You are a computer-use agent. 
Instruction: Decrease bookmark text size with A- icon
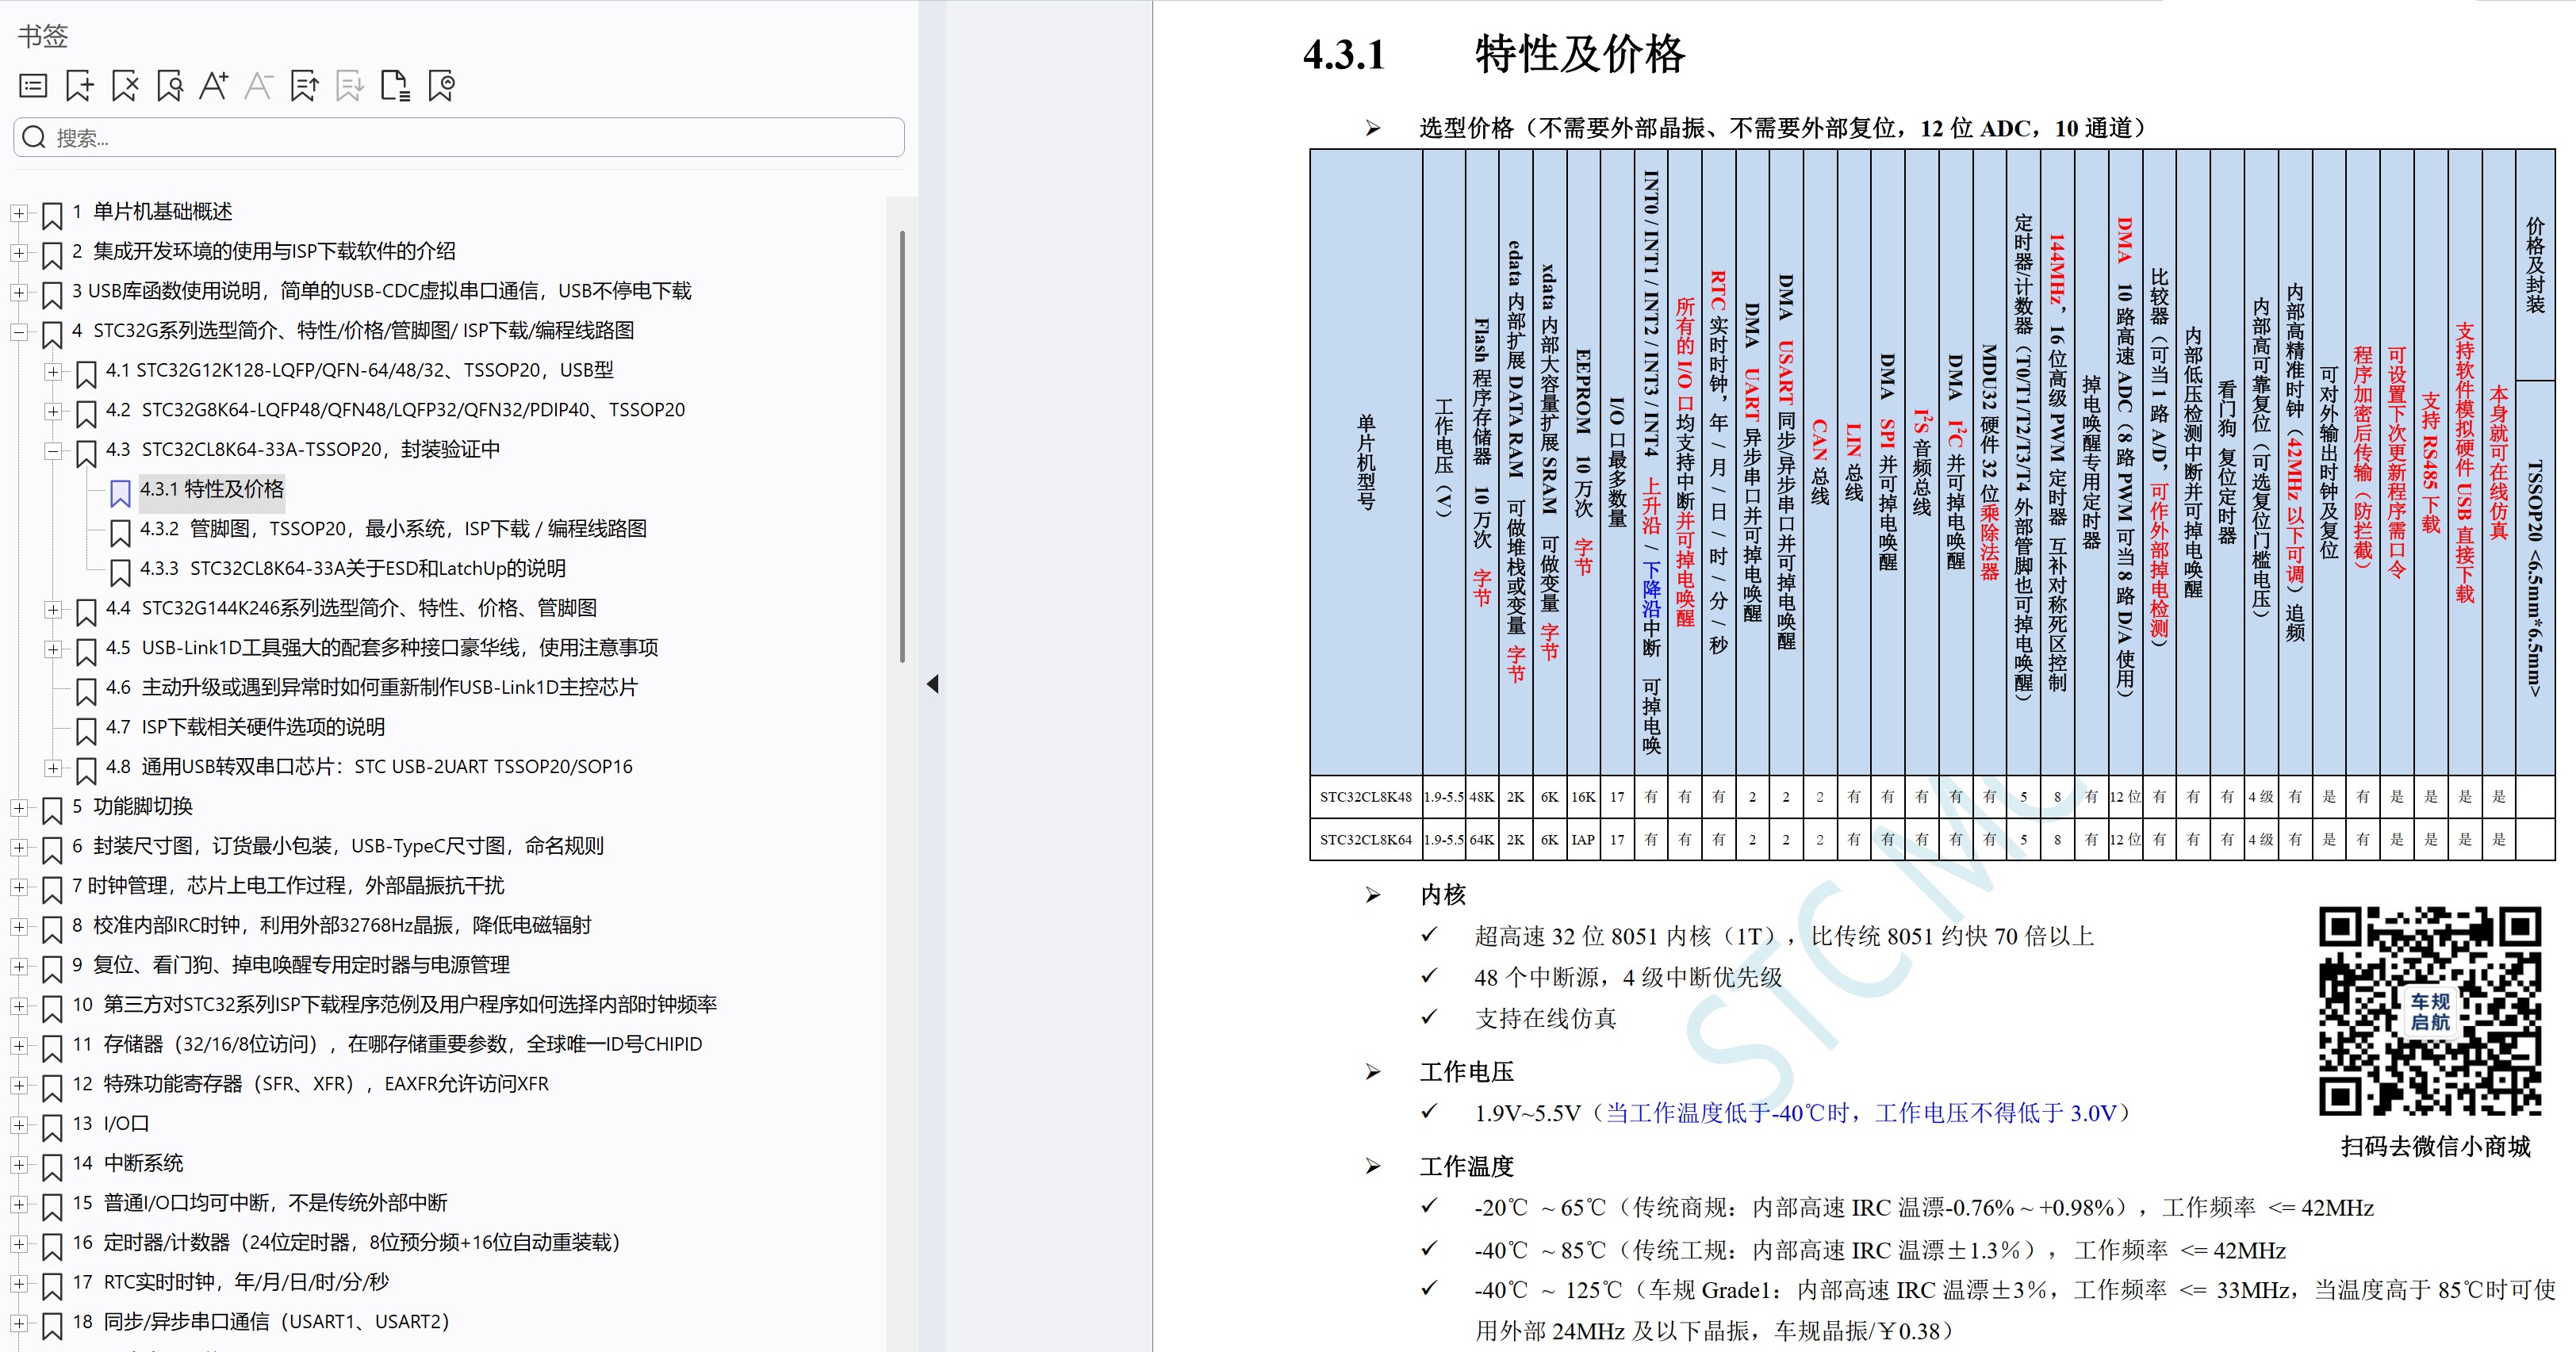pos(258,85)
